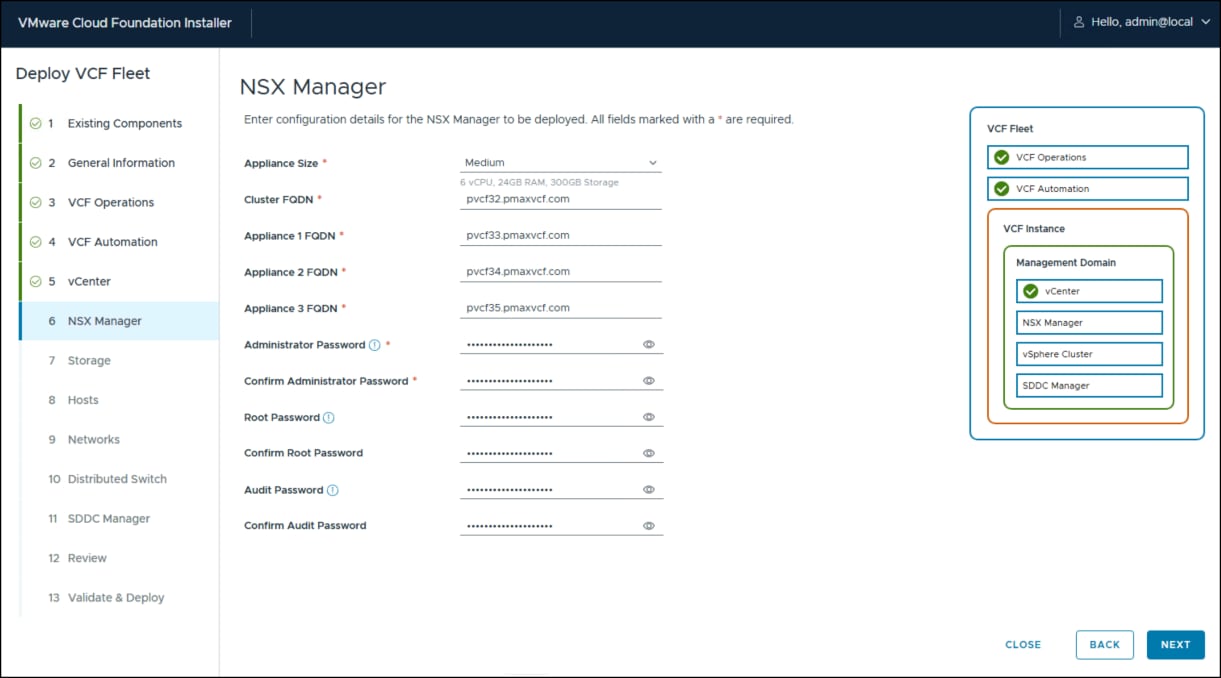Click the BACK button
The image size is (1221, 678).
click(1104, 645)
